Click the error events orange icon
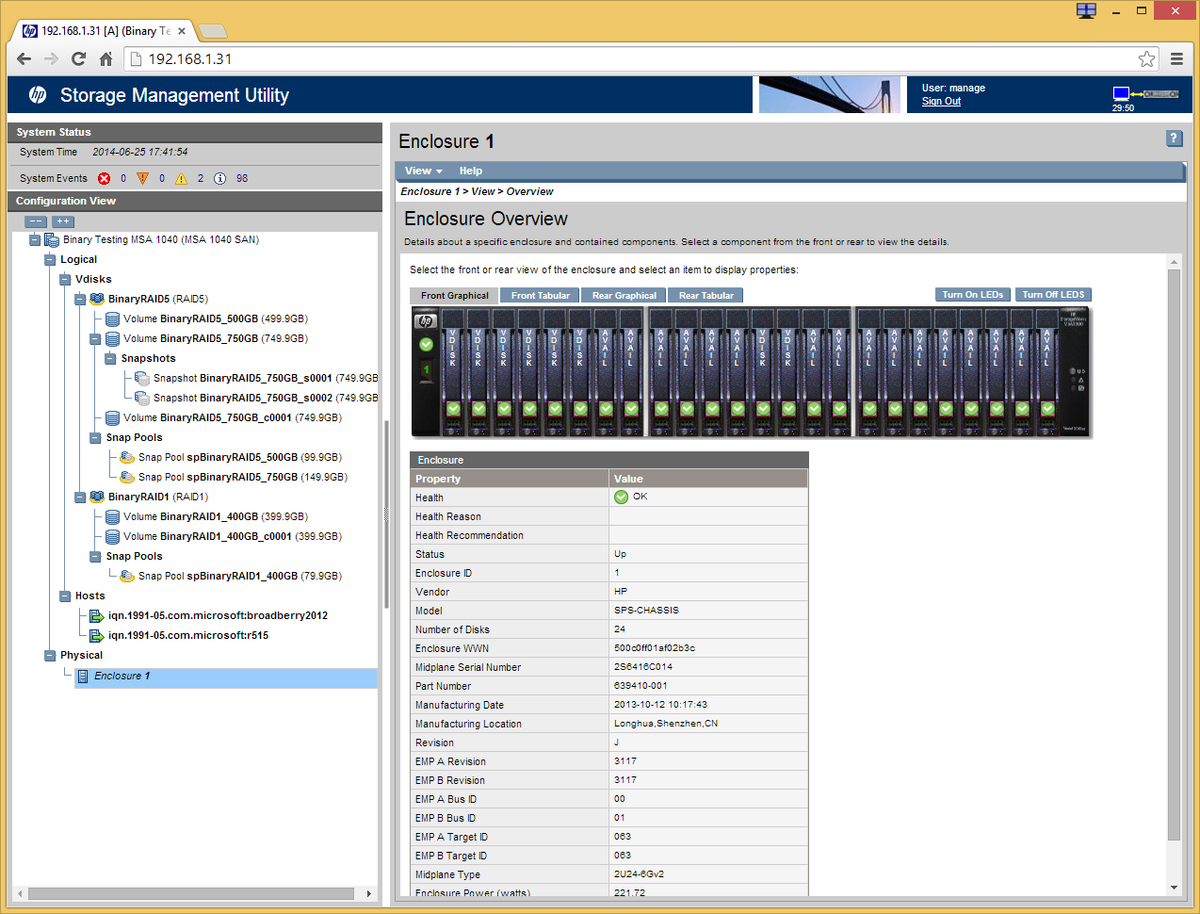1200x914 pixels. pos(143,179)
